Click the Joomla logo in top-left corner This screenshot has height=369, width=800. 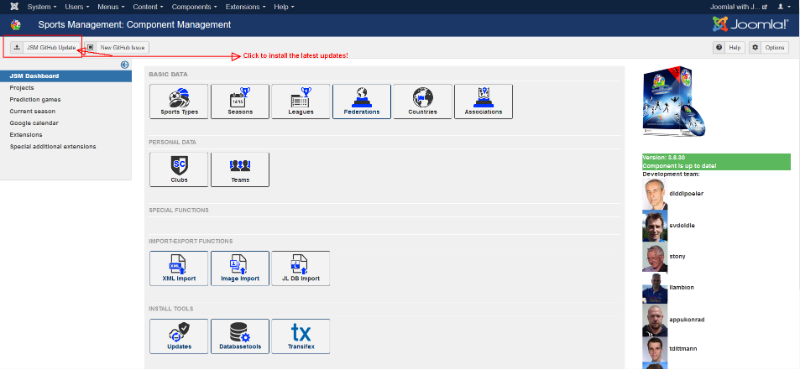[14, 7]
